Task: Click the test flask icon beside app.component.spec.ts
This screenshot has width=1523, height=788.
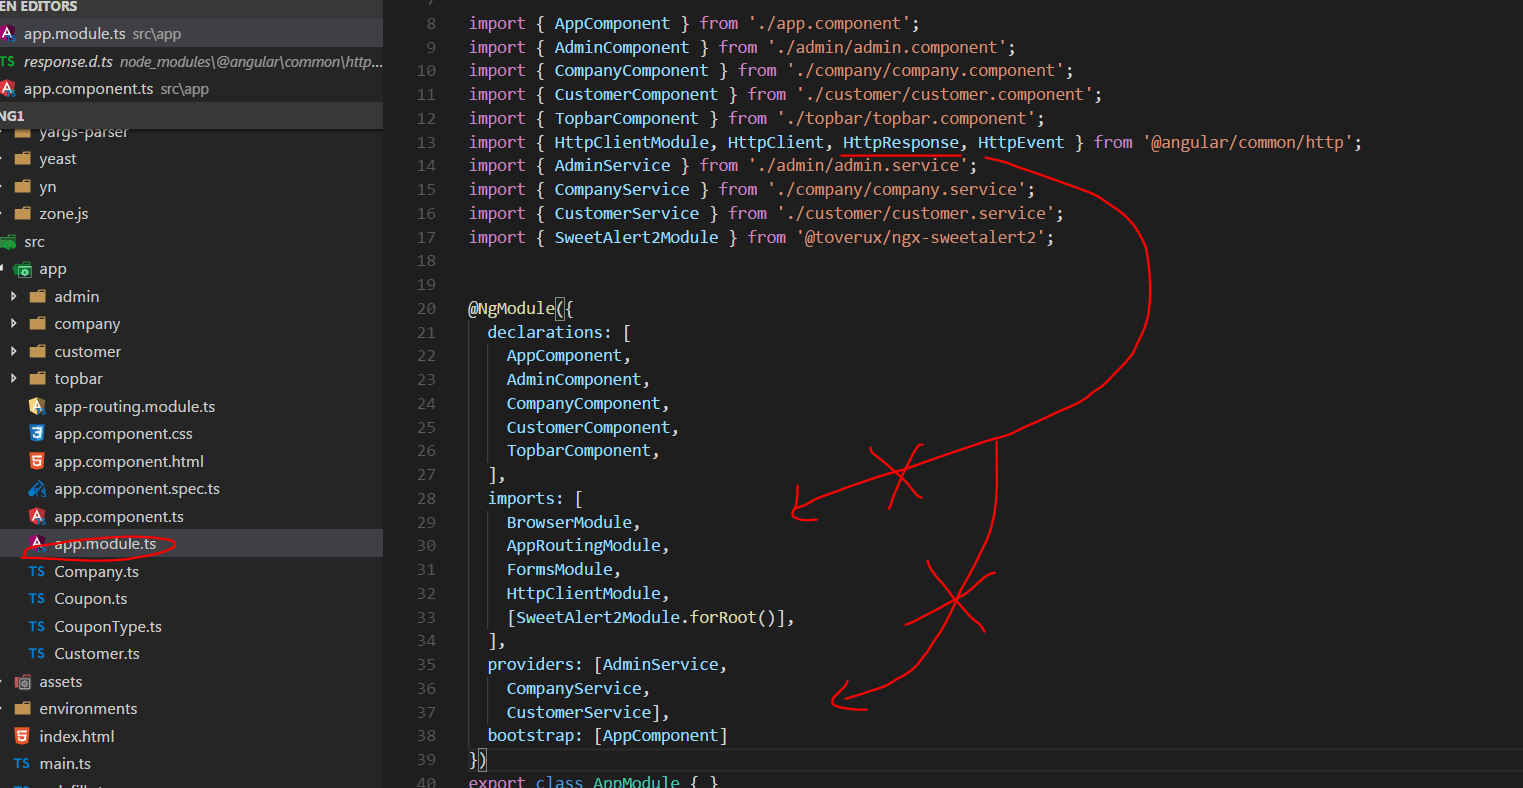Action: [x=38, y=488]
